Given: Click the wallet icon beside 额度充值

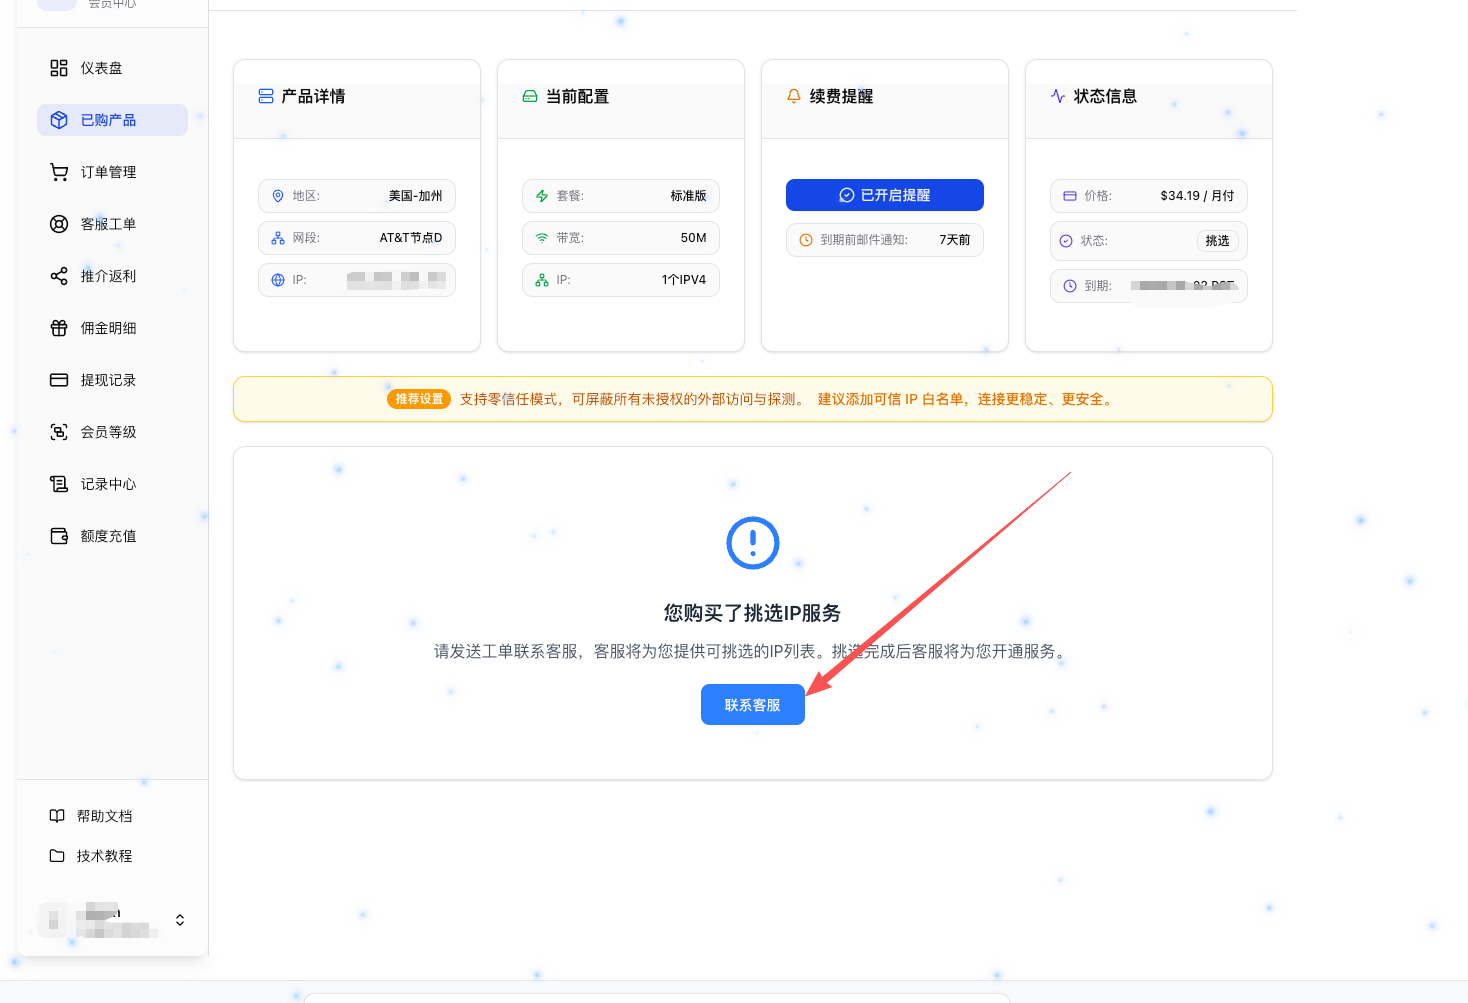Looking at the screenshot, I should [x=59, y=536].
